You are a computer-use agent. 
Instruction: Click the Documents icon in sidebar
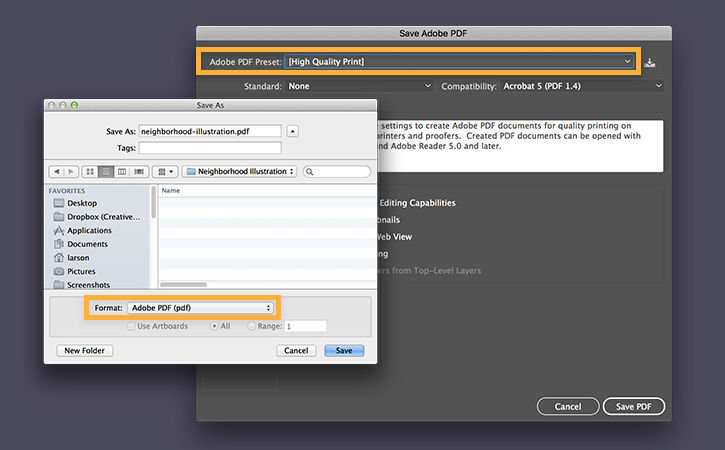59,244
